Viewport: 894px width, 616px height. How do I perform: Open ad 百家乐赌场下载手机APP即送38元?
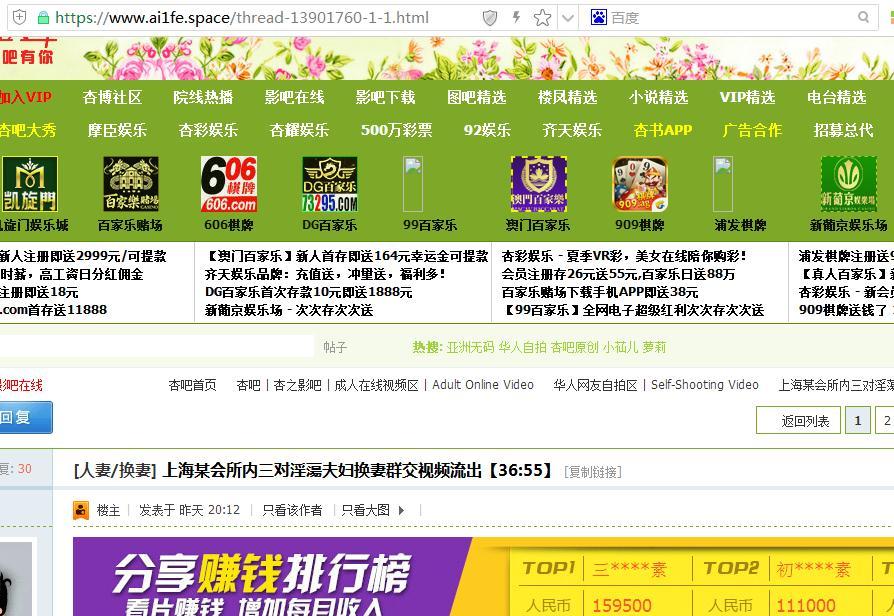click(600, 292)
